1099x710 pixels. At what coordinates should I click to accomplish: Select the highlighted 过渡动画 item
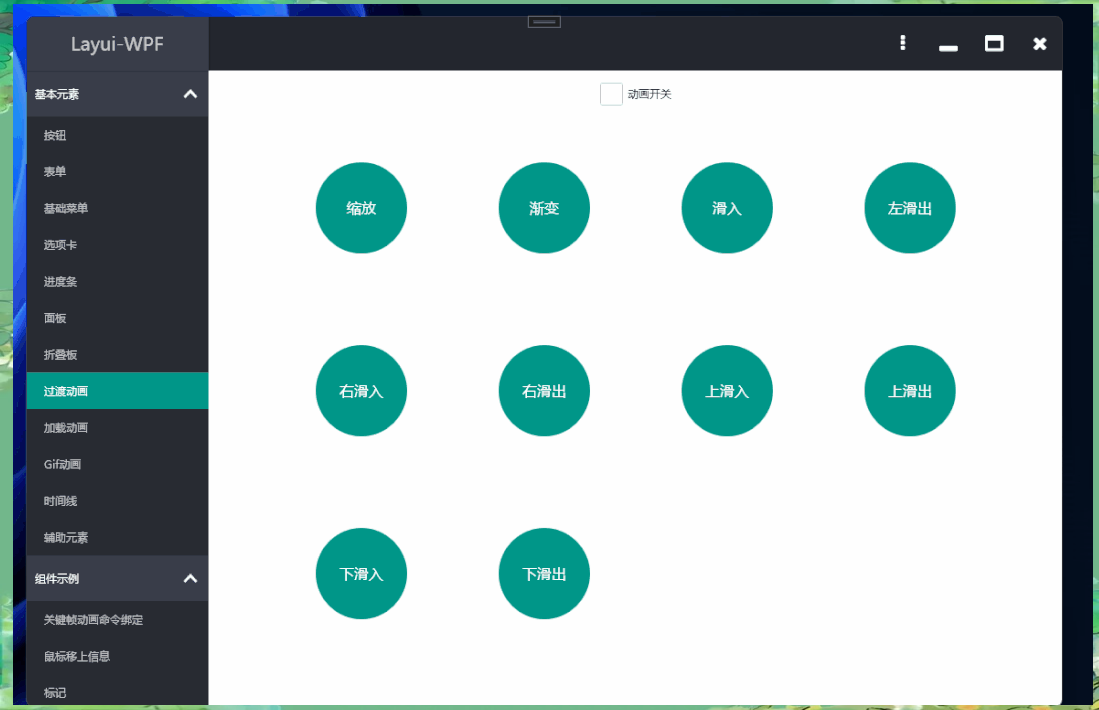click(x=118, y=391)
